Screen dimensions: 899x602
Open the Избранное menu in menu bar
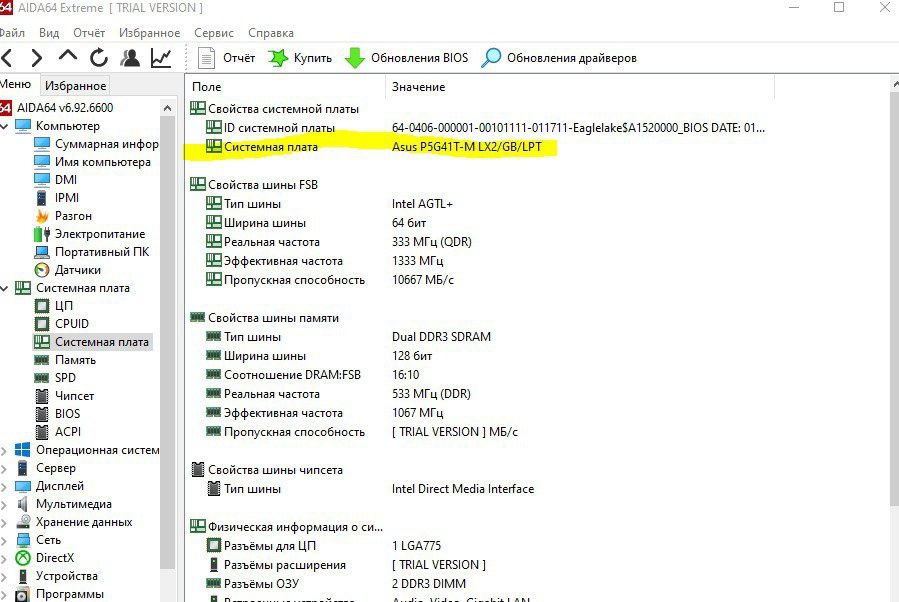pos(150,33)
